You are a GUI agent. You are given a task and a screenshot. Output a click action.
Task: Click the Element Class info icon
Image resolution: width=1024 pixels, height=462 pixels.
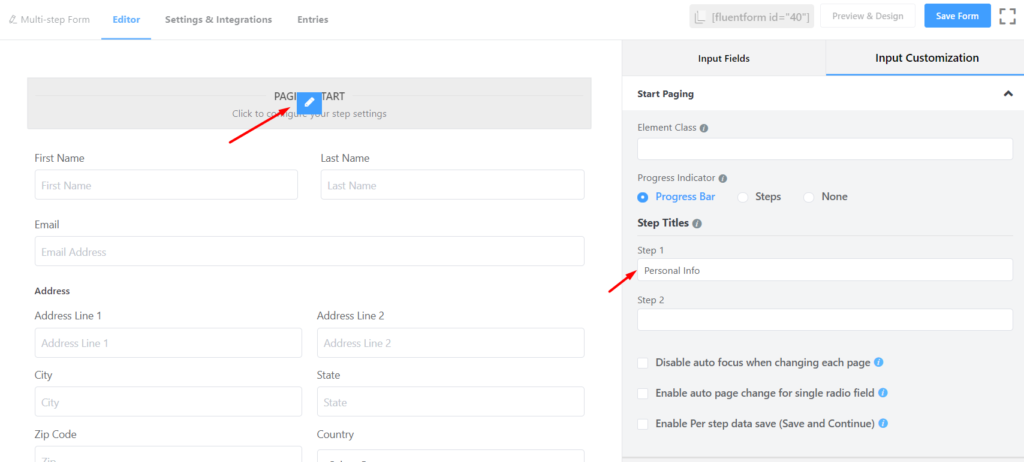click(x=703, y=129)
